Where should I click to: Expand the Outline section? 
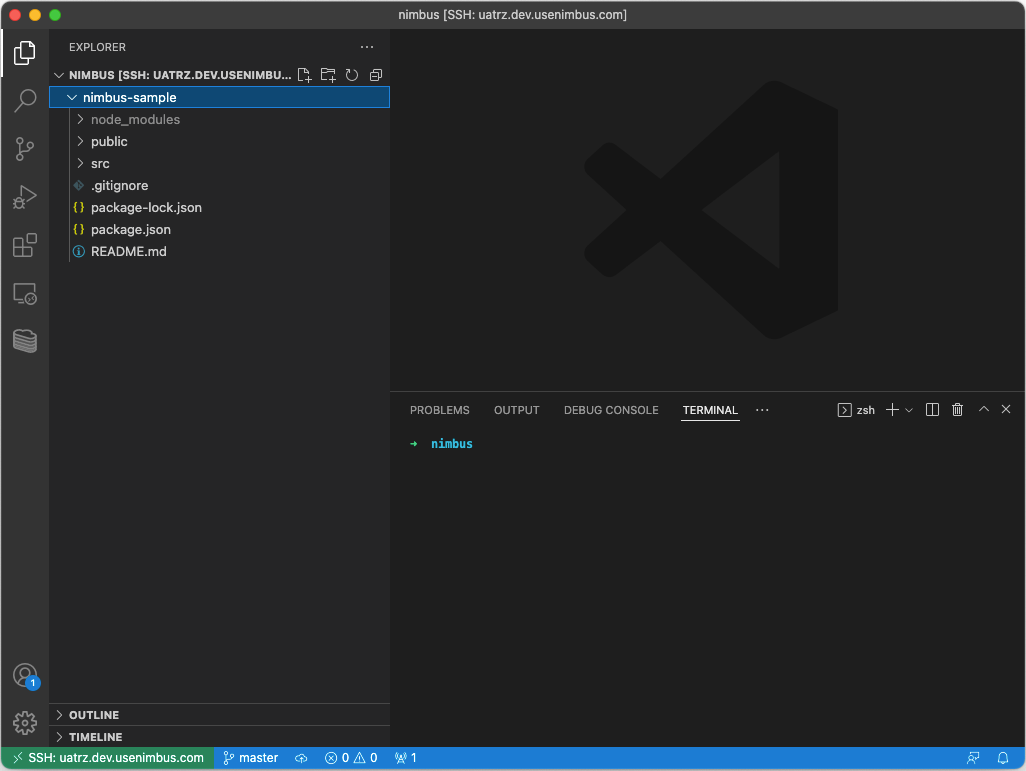(x=219, y=715)
